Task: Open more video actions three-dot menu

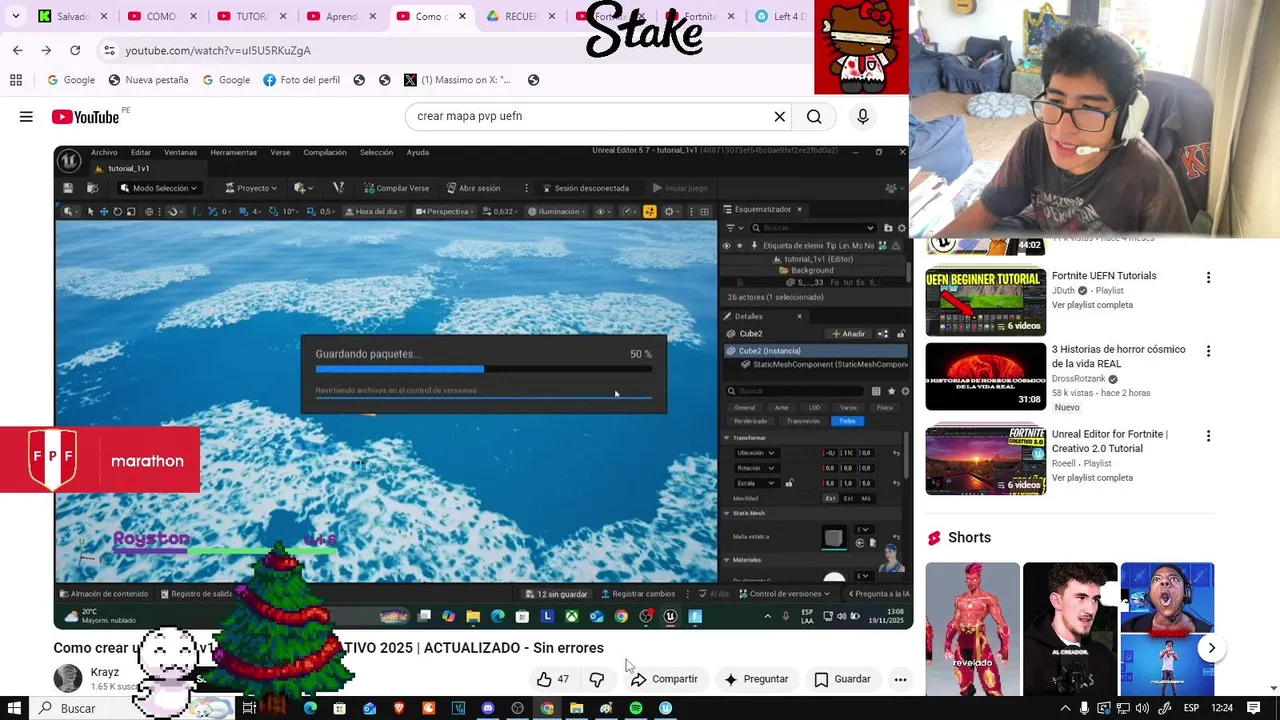Action: [x=900, y=679]
